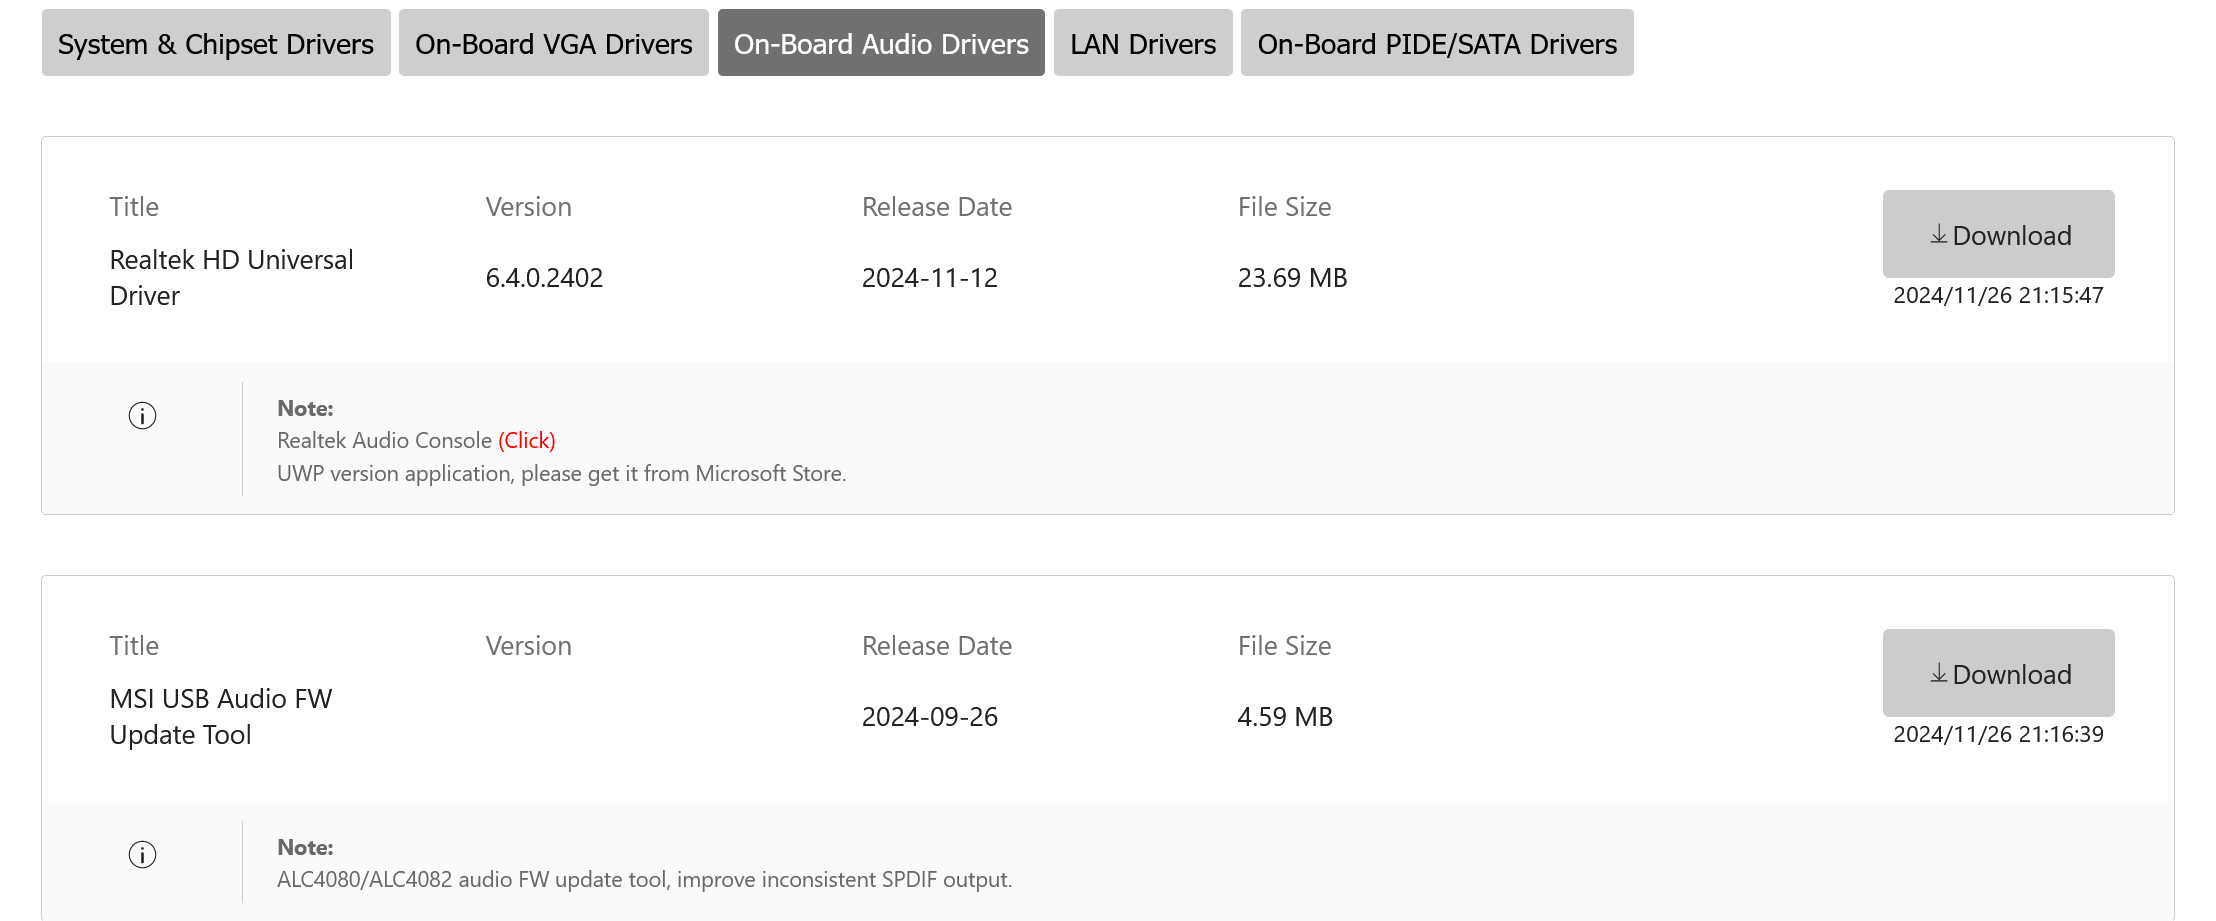Switch to On-Board VGA Drivers tab

553,43
